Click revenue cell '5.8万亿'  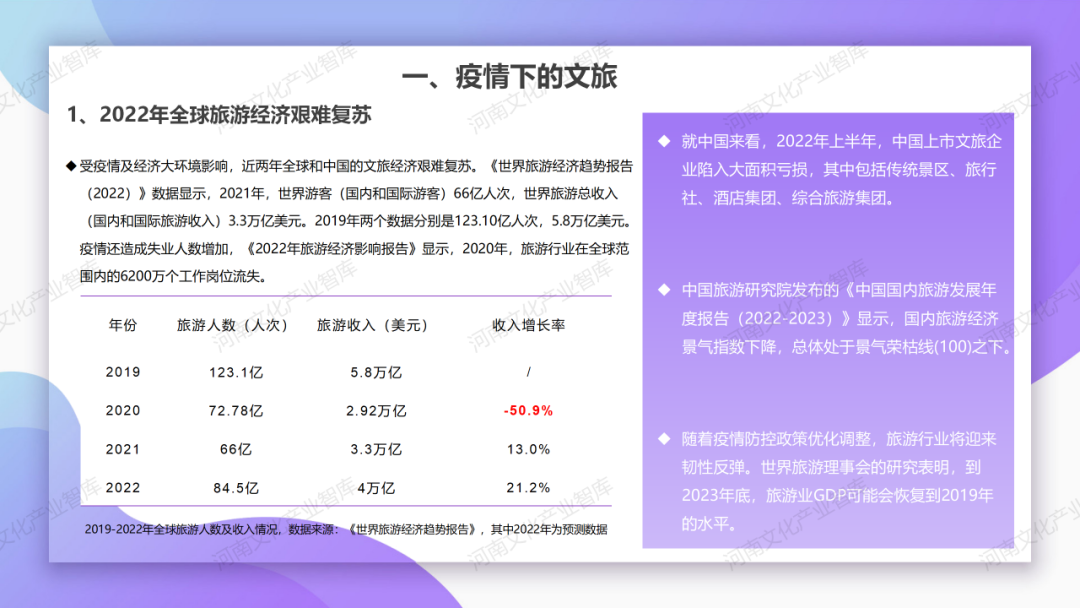[375, 373]
